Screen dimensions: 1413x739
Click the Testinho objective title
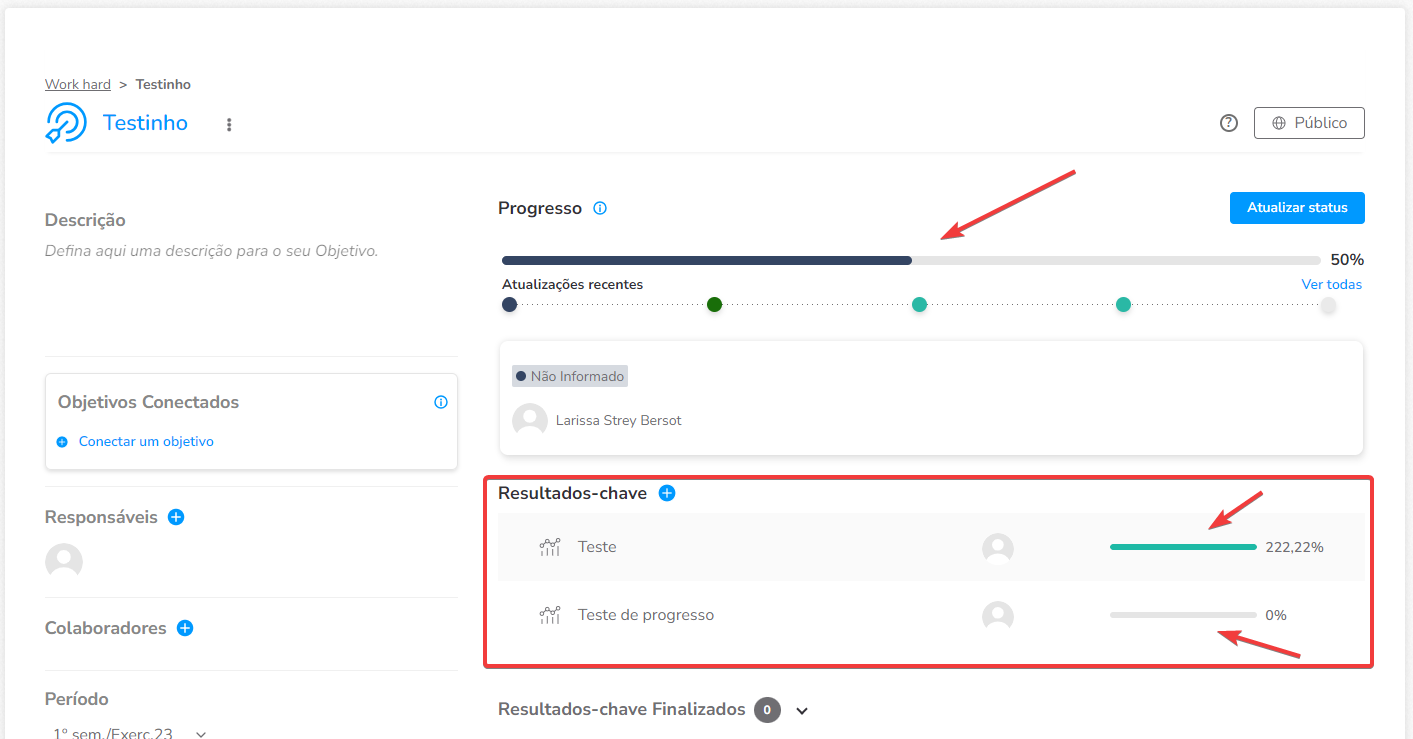[145, 123]
